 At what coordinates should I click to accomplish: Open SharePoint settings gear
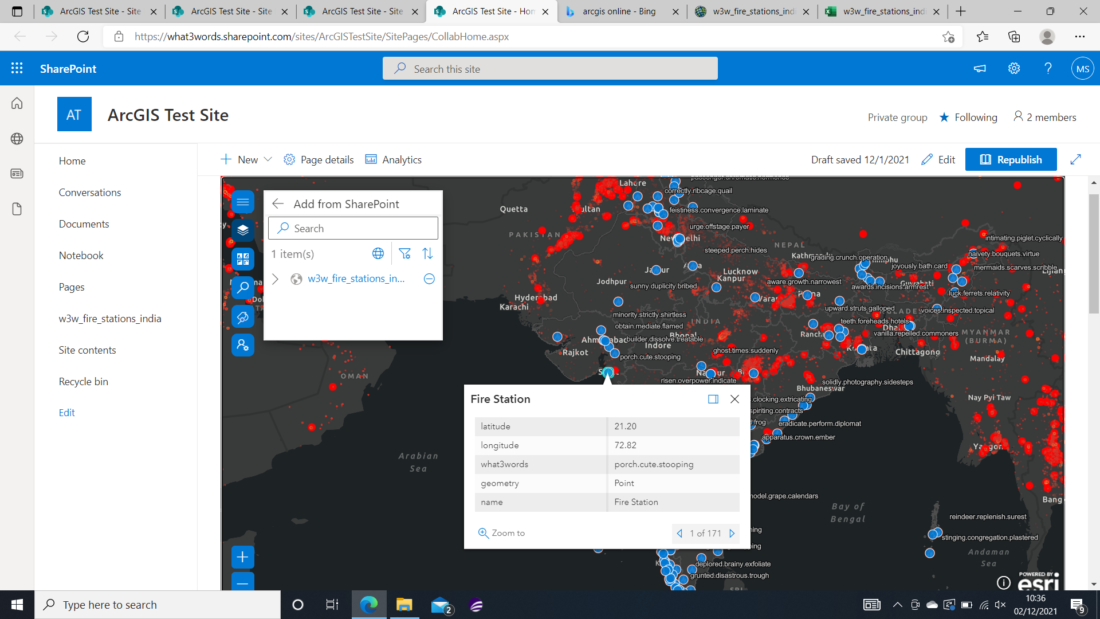[1014, 69]
